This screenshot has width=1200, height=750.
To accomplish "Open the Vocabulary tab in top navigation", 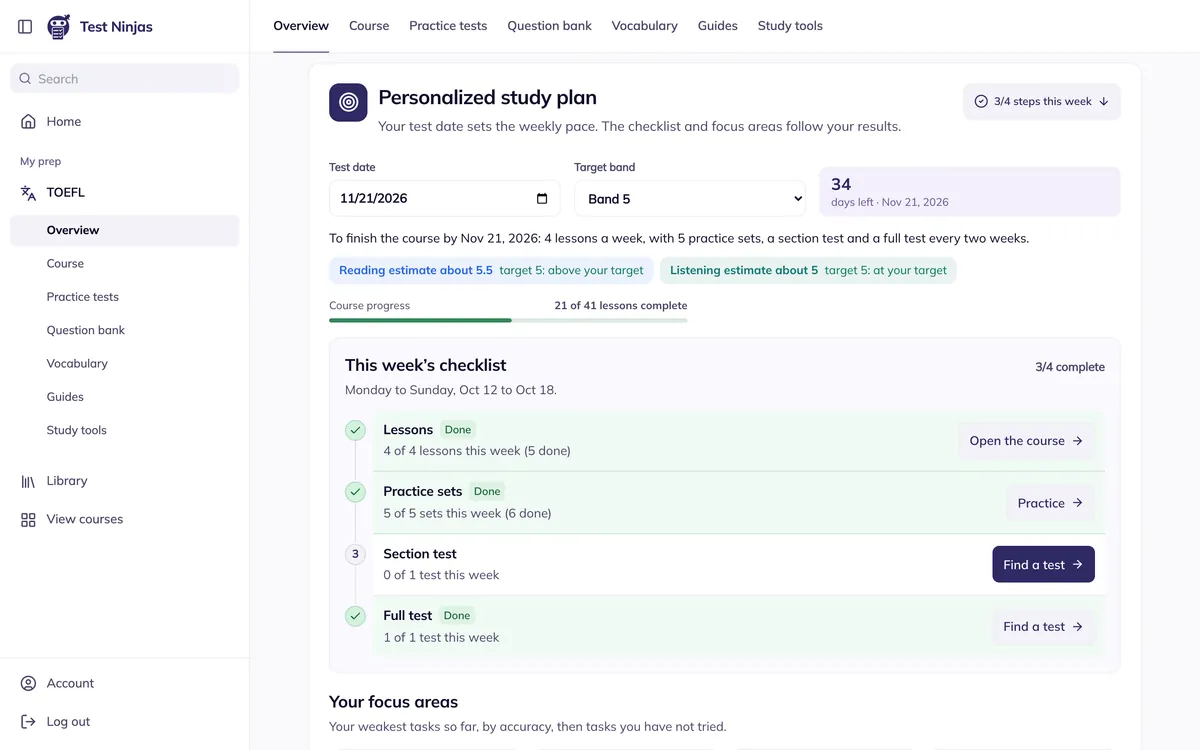I will pos(644,26).
